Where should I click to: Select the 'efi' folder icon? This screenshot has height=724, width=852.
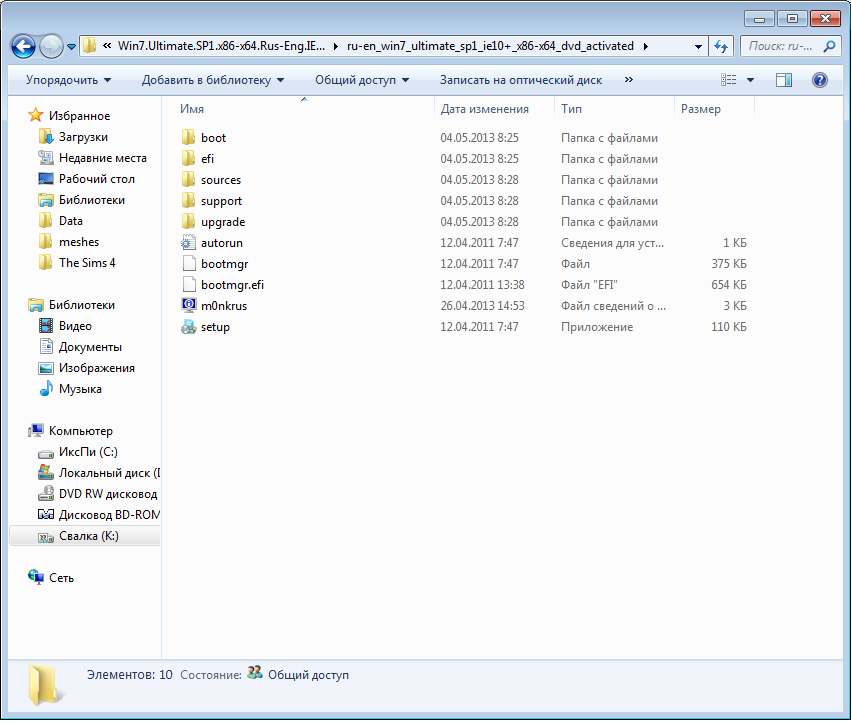[x=189, y=159]
